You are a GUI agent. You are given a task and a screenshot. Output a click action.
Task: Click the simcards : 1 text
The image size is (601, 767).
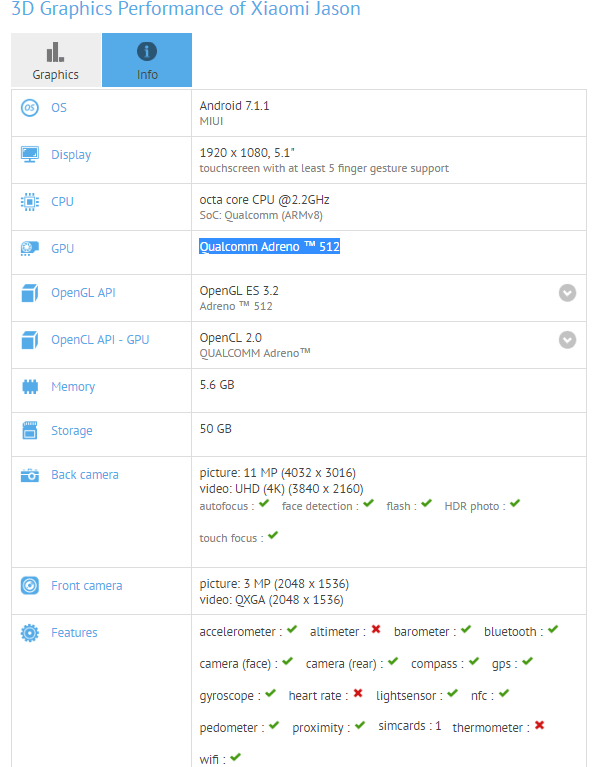click(x=410, y=726)
